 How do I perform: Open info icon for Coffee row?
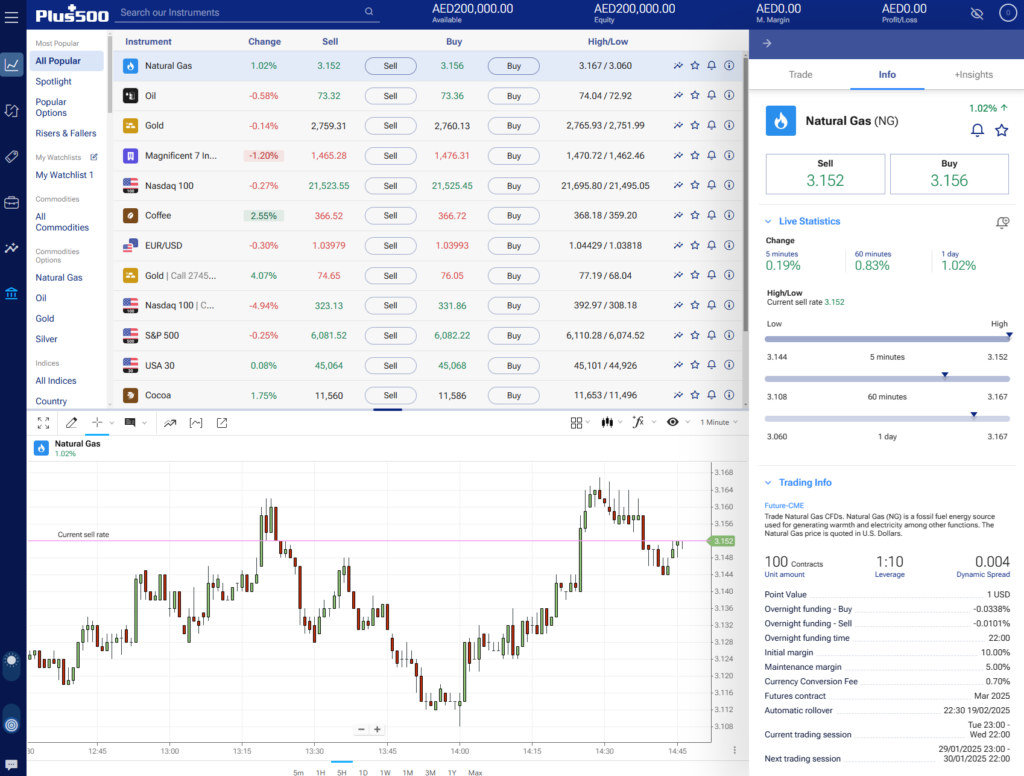(x=729, y=215)
